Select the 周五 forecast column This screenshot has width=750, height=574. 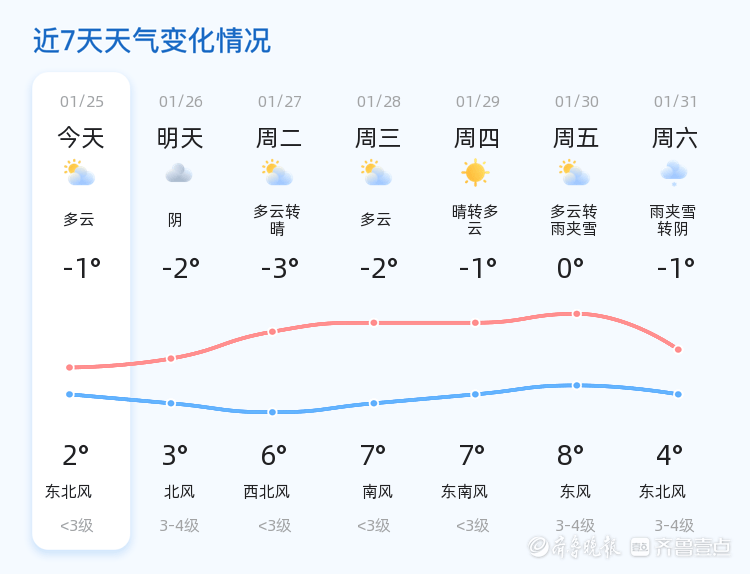tap(576, 138)
